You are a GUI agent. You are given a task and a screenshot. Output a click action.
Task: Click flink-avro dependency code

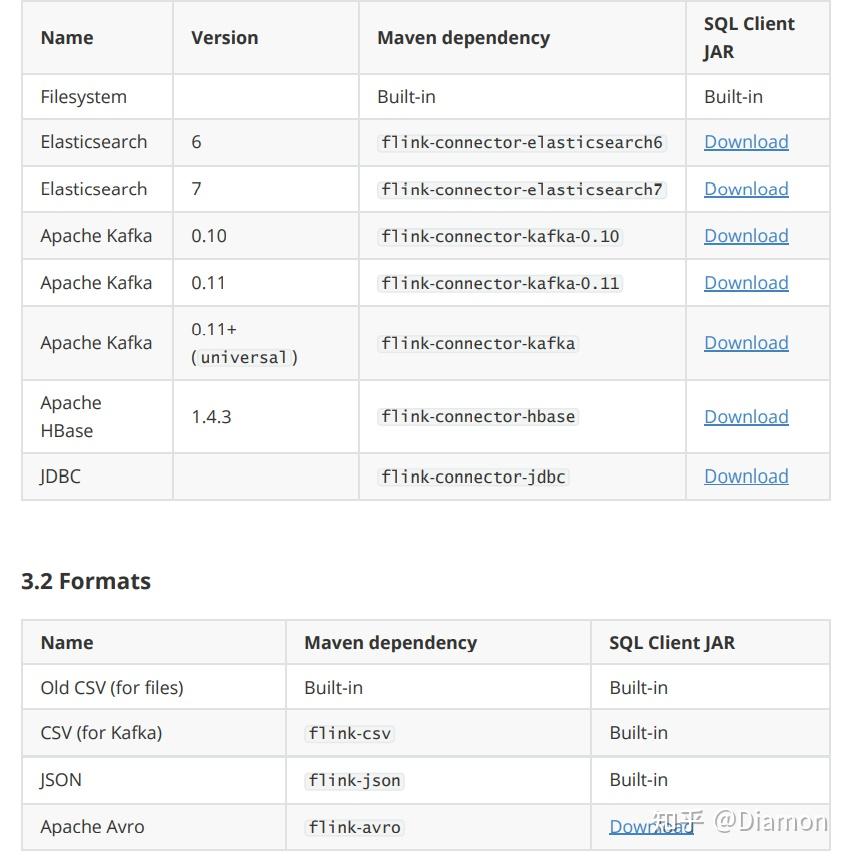click(354, 828)
